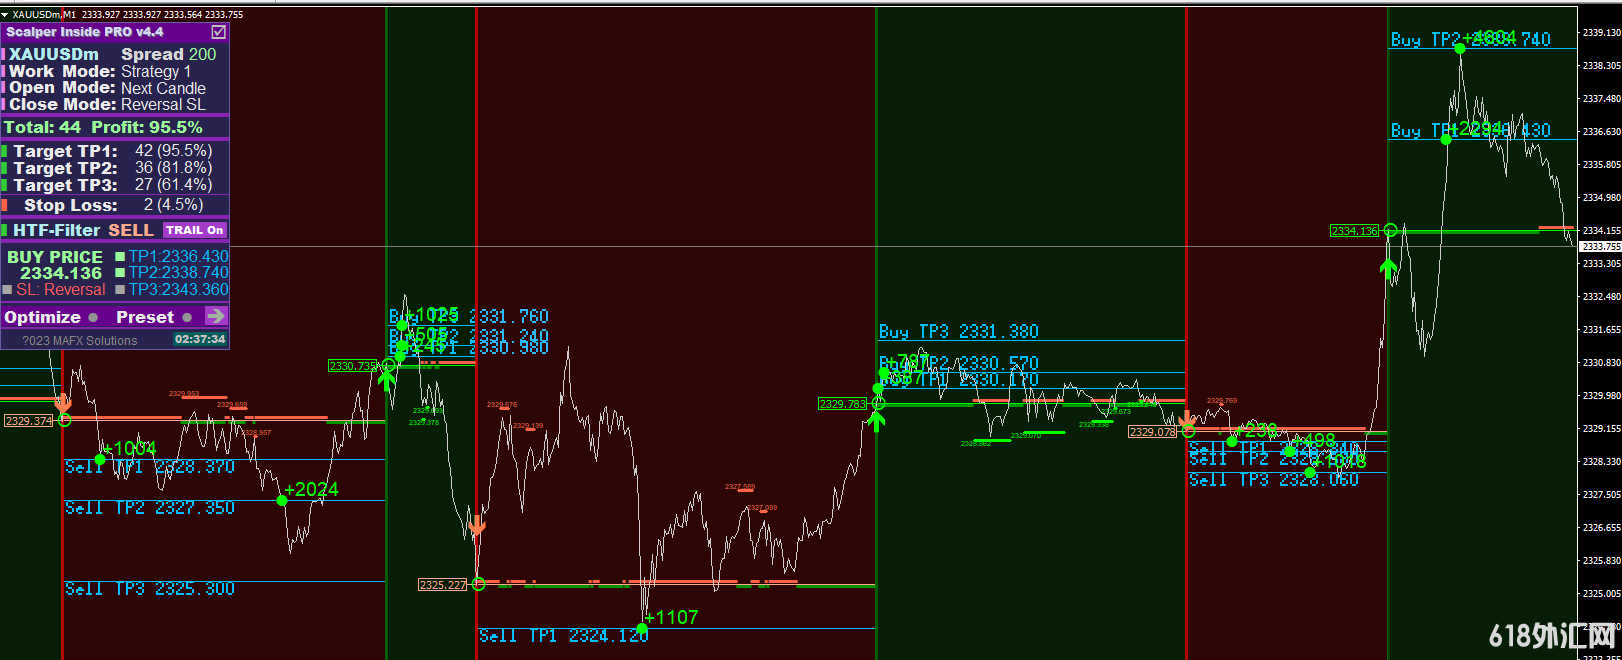Click the BUY PRICE 2334.136 value
The height and width of the screenshot is (660, 1622).
tap(61, 273)
